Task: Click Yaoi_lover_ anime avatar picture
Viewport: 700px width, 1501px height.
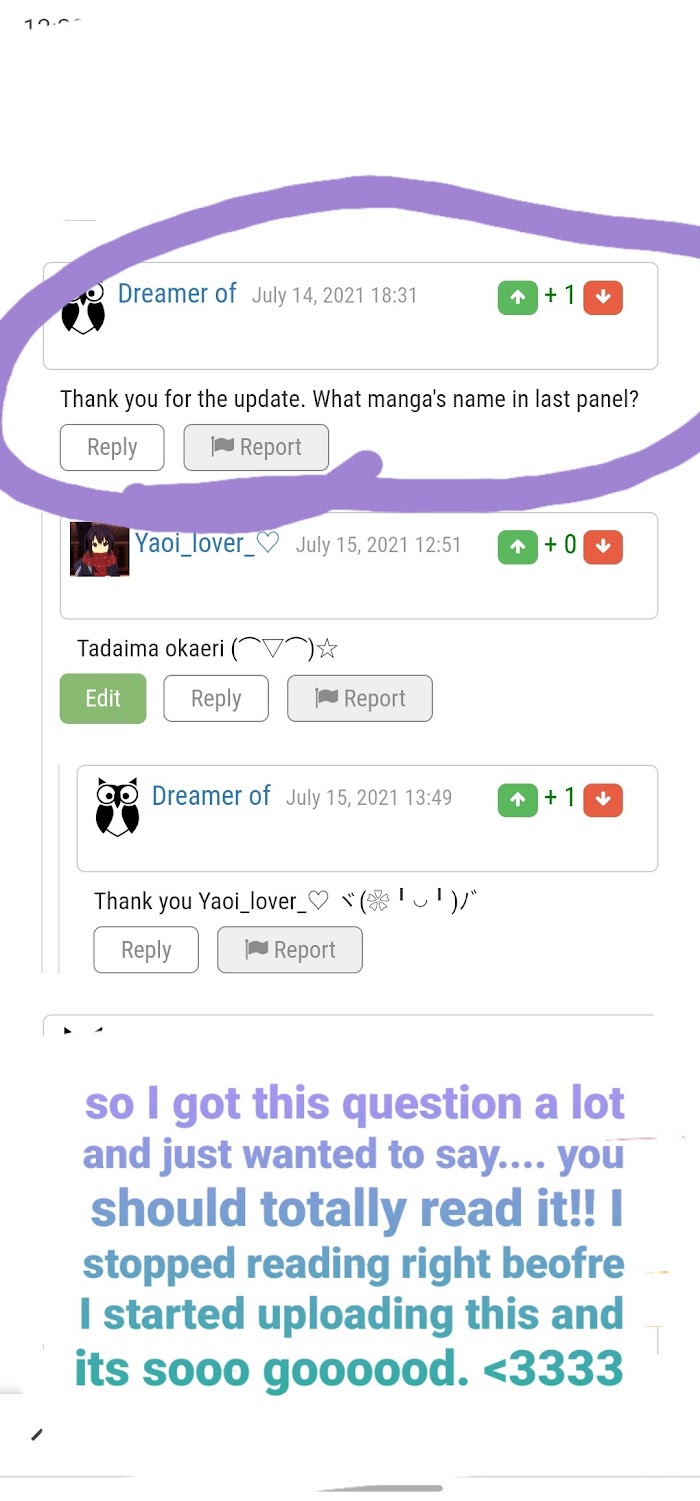Action: click(x=100, y=549)
